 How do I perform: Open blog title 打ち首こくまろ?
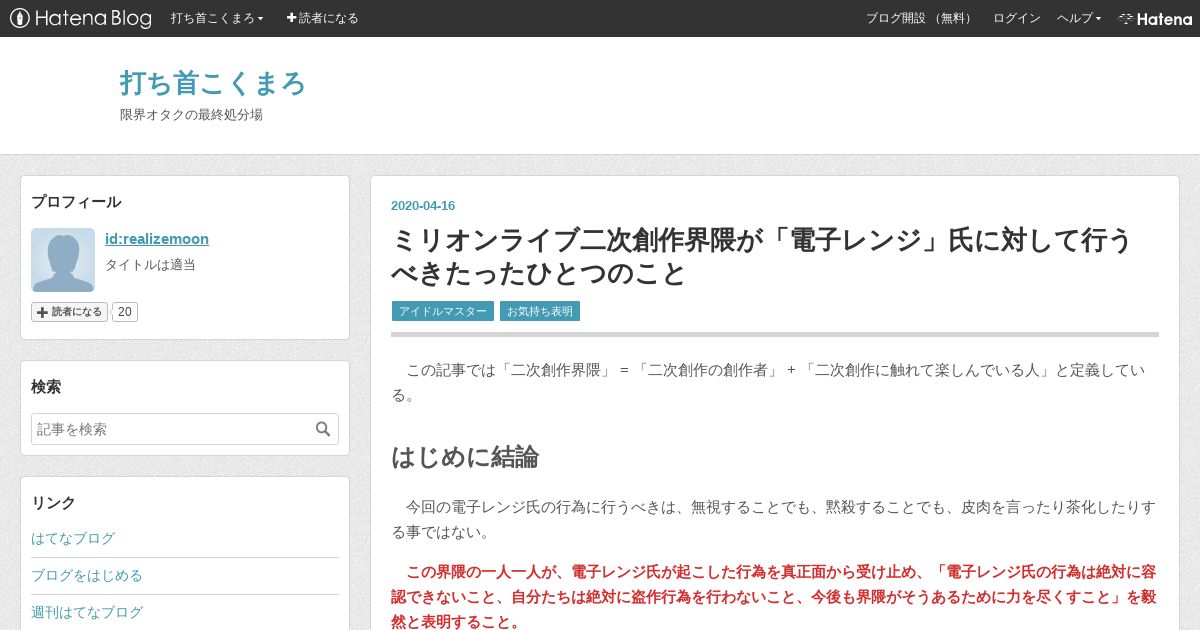pyautogui.click(x=212, y=83)
